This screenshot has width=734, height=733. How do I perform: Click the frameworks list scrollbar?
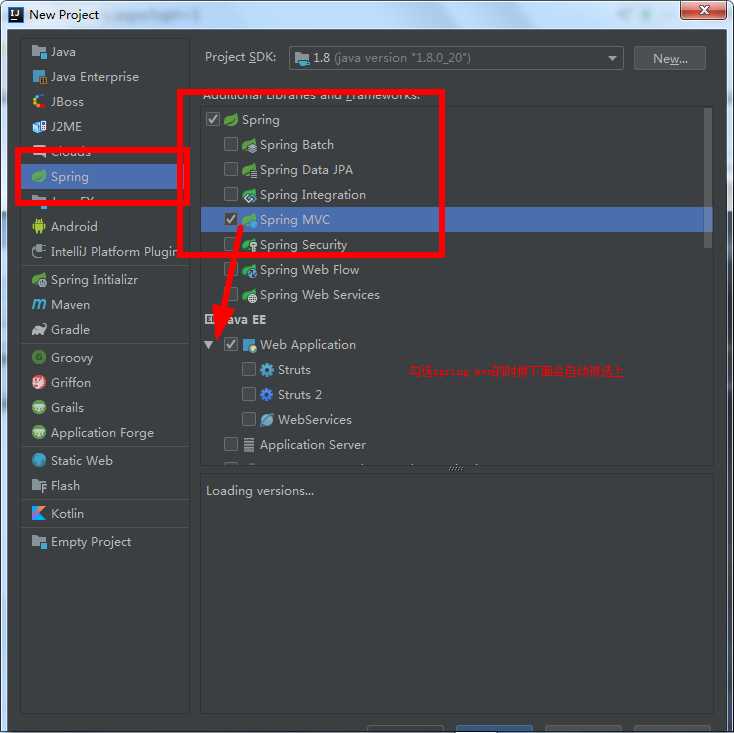(708, 178)
